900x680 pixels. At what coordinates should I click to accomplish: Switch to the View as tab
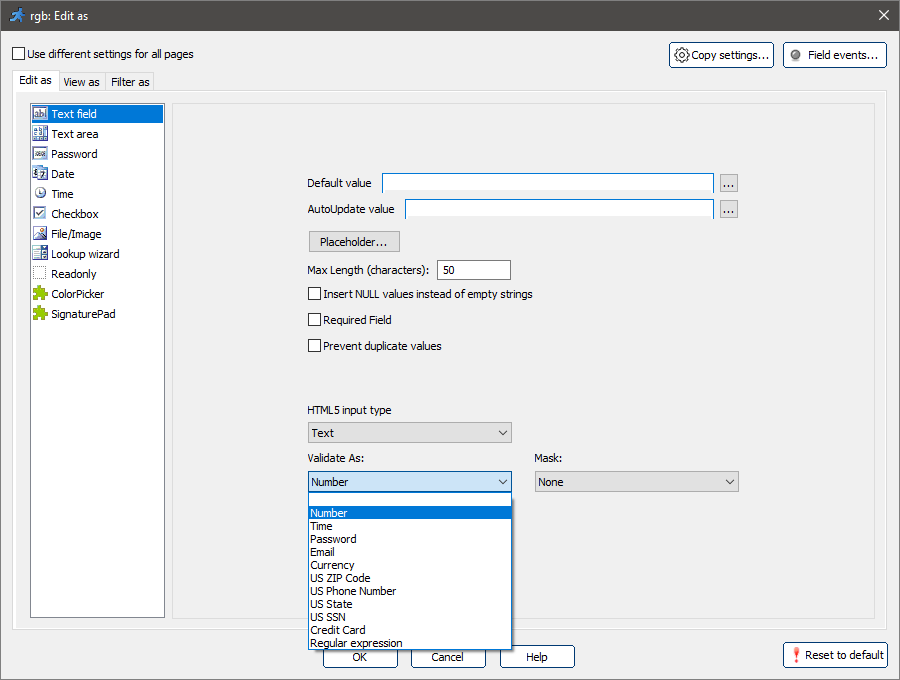pyautogui.click(x=81, y=81)
